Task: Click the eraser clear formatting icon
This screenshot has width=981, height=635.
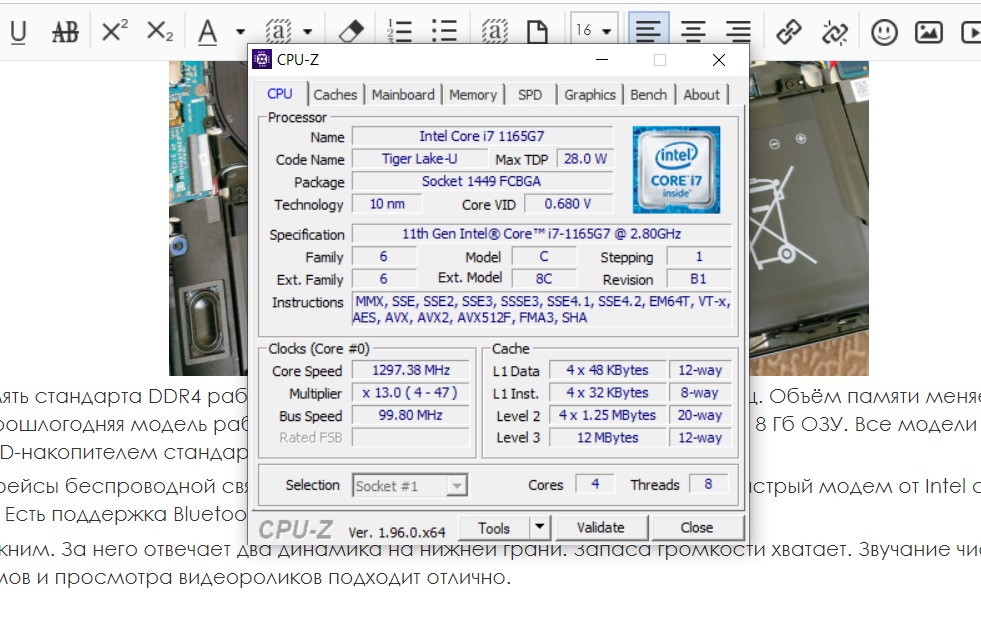Action: (x=352, y=31)
